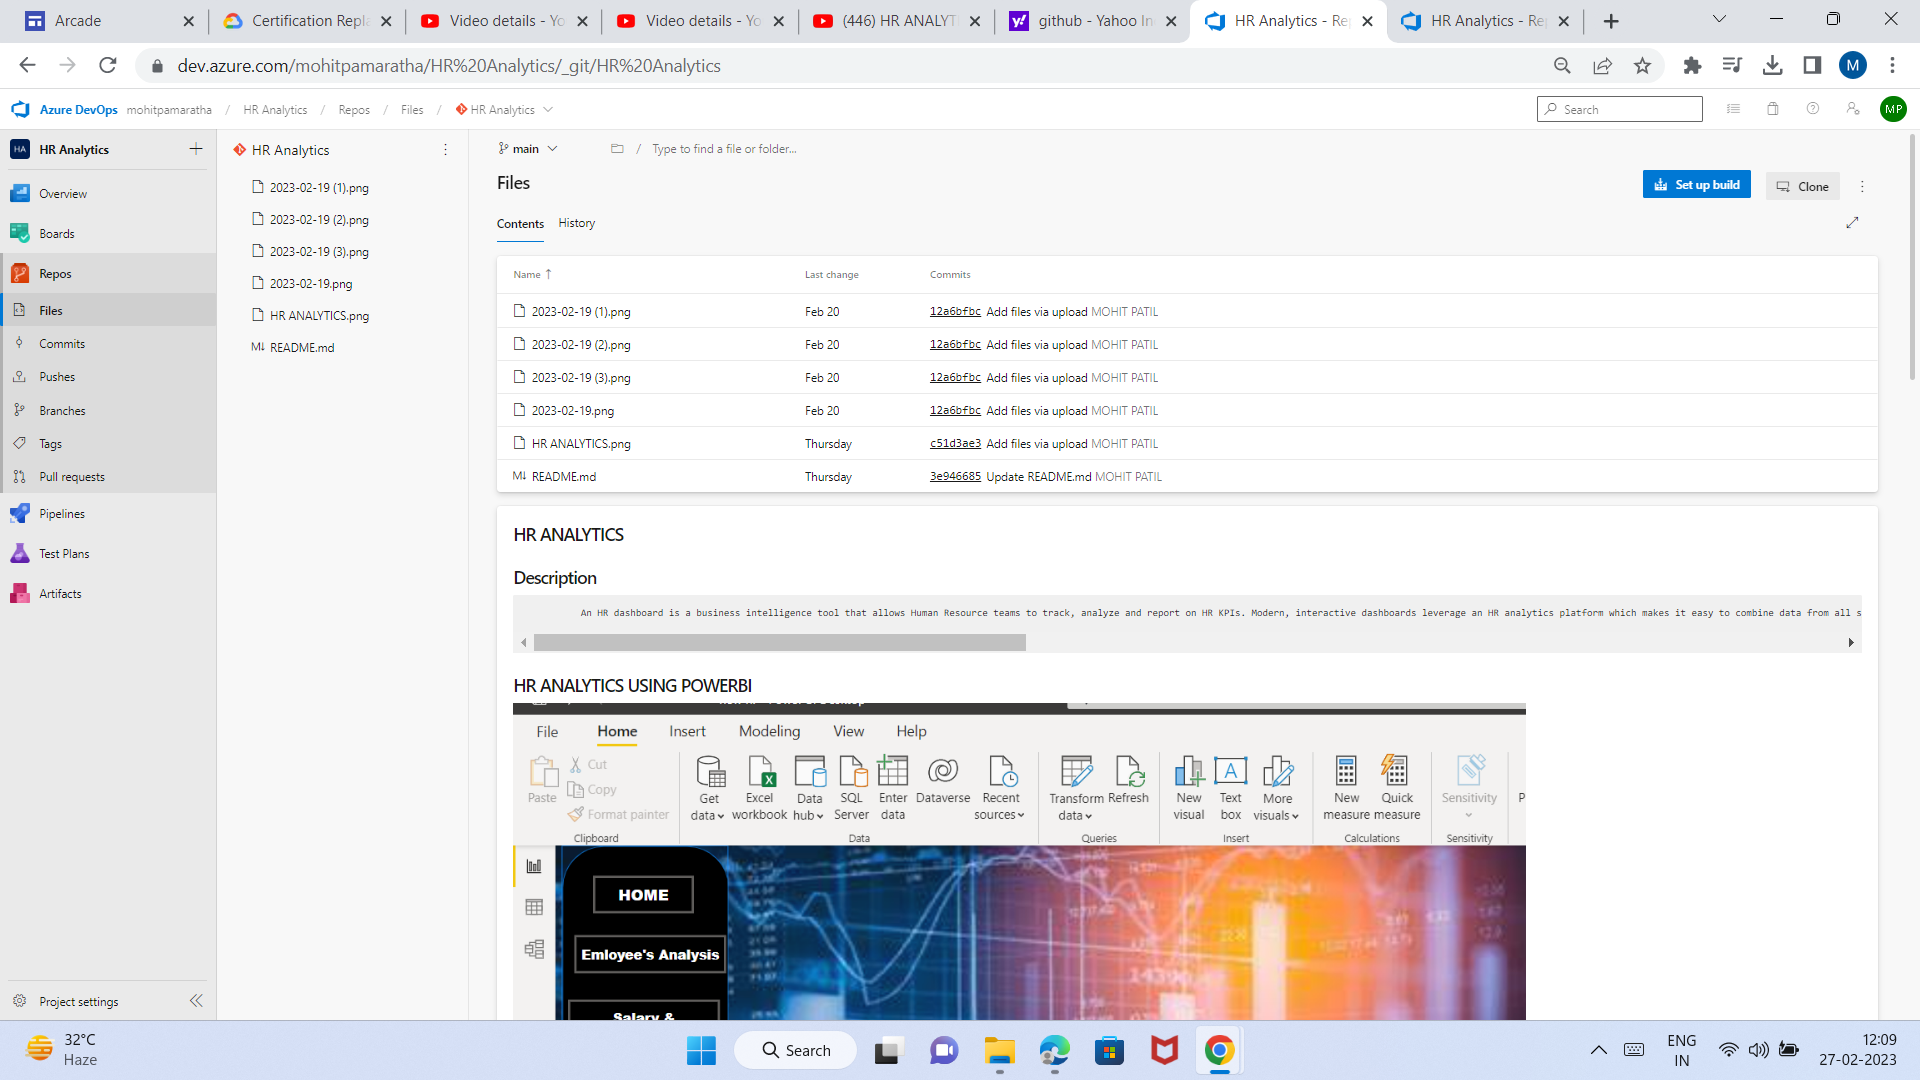Switch to the History tab

point(576,223)
